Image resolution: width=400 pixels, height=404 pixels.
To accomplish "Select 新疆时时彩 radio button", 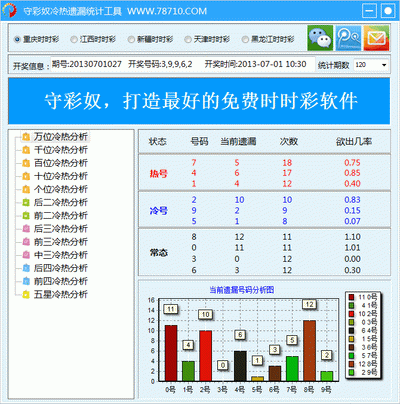I will 131,39.
